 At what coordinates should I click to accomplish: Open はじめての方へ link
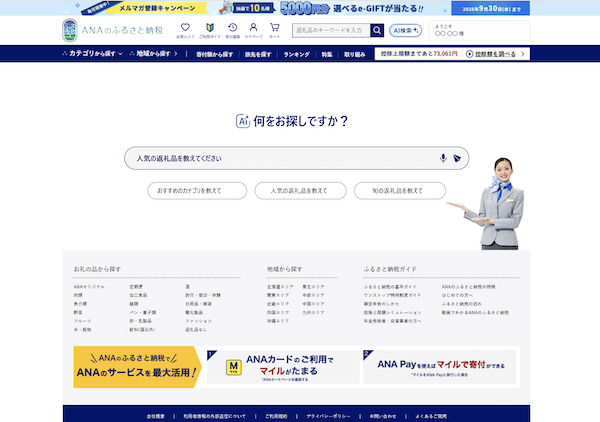pyautogui.click(x=457, y=295)
